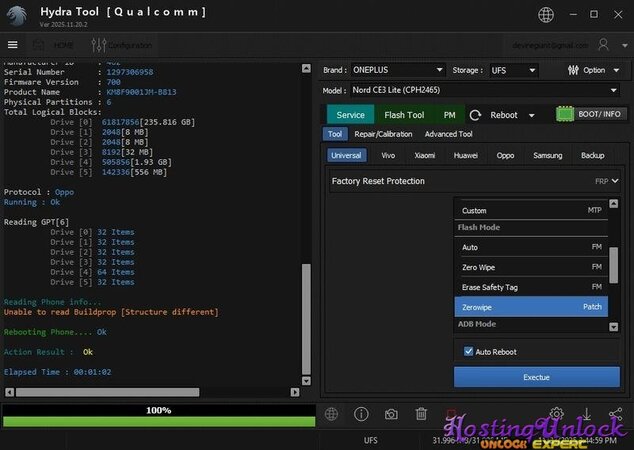Image resolution: width=634 pixels, height=450 pixels.
Task: Click the Execute button
Action: [x=536, y=378]
